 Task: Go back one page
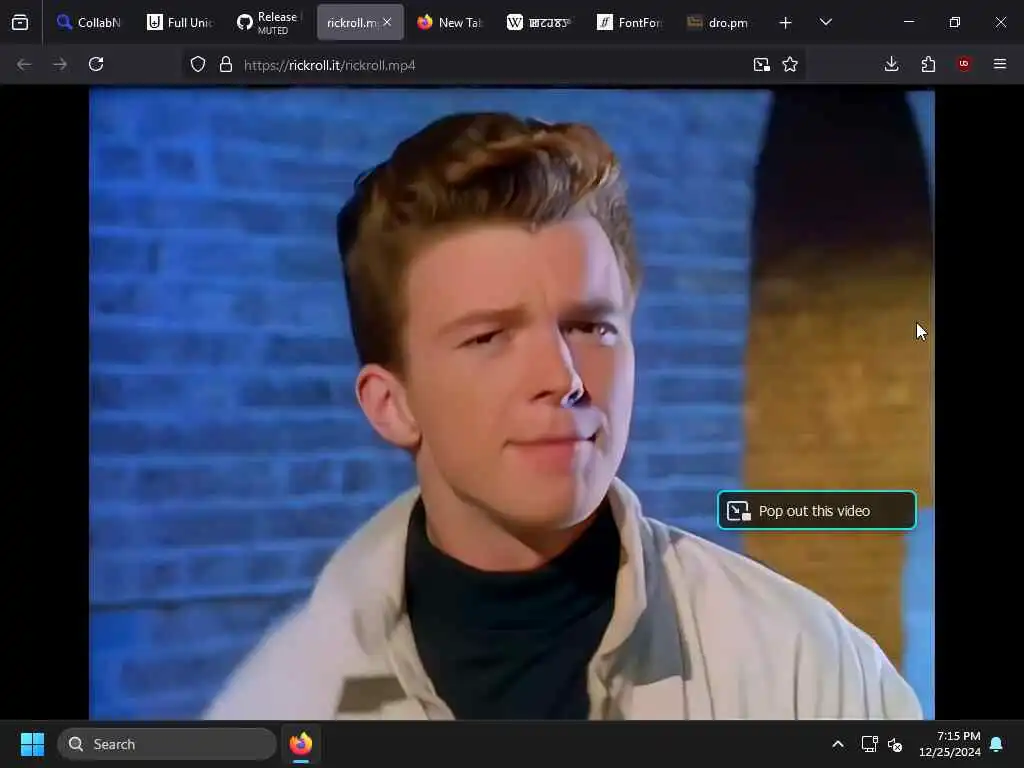[x=24, y=64]
